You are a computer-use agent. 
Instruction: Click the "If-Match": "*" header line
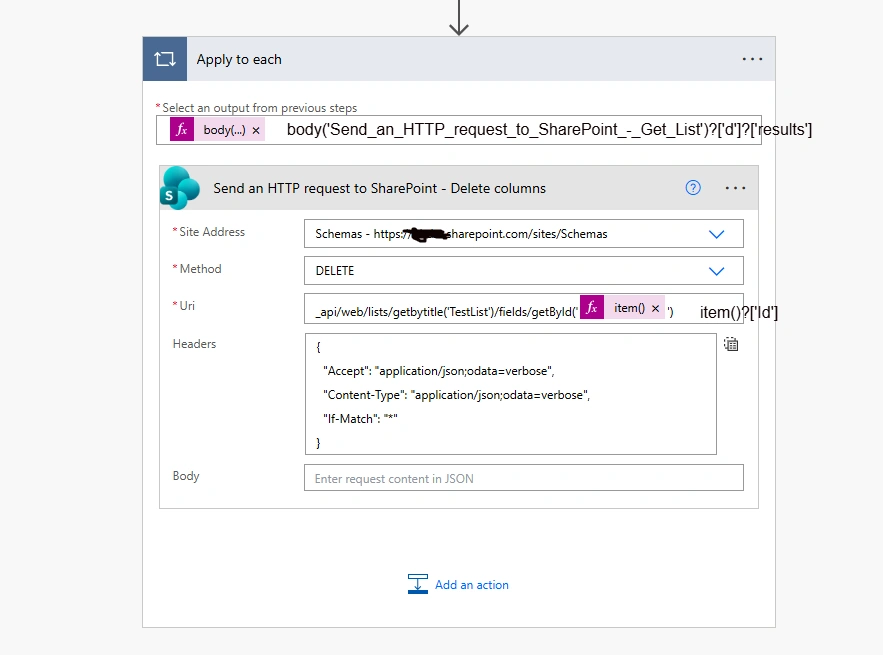(360, 418)
